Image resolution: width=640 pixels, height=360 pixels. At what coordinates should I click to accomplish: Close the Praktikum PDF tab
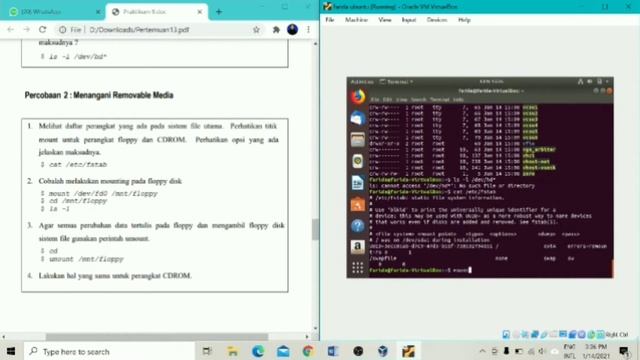pos(200,12)
